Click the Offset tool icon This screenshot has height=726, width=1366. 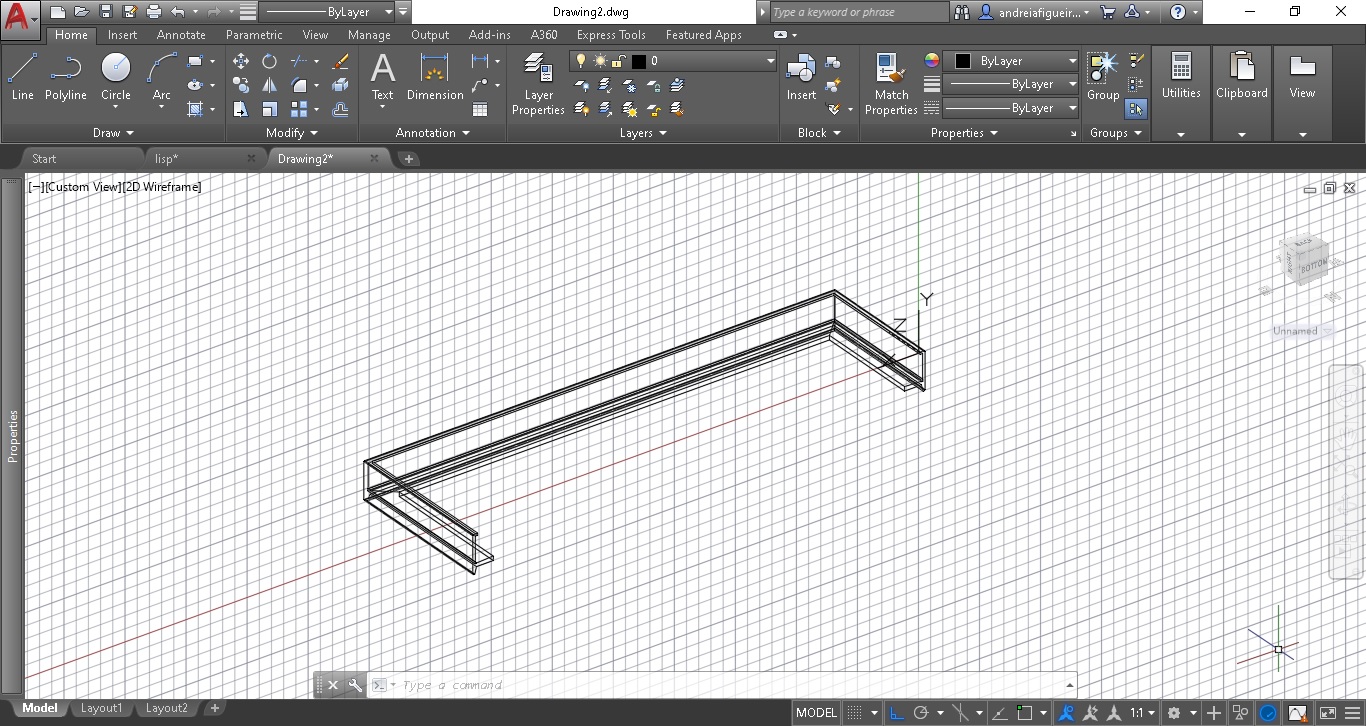[x=340, y=109]
